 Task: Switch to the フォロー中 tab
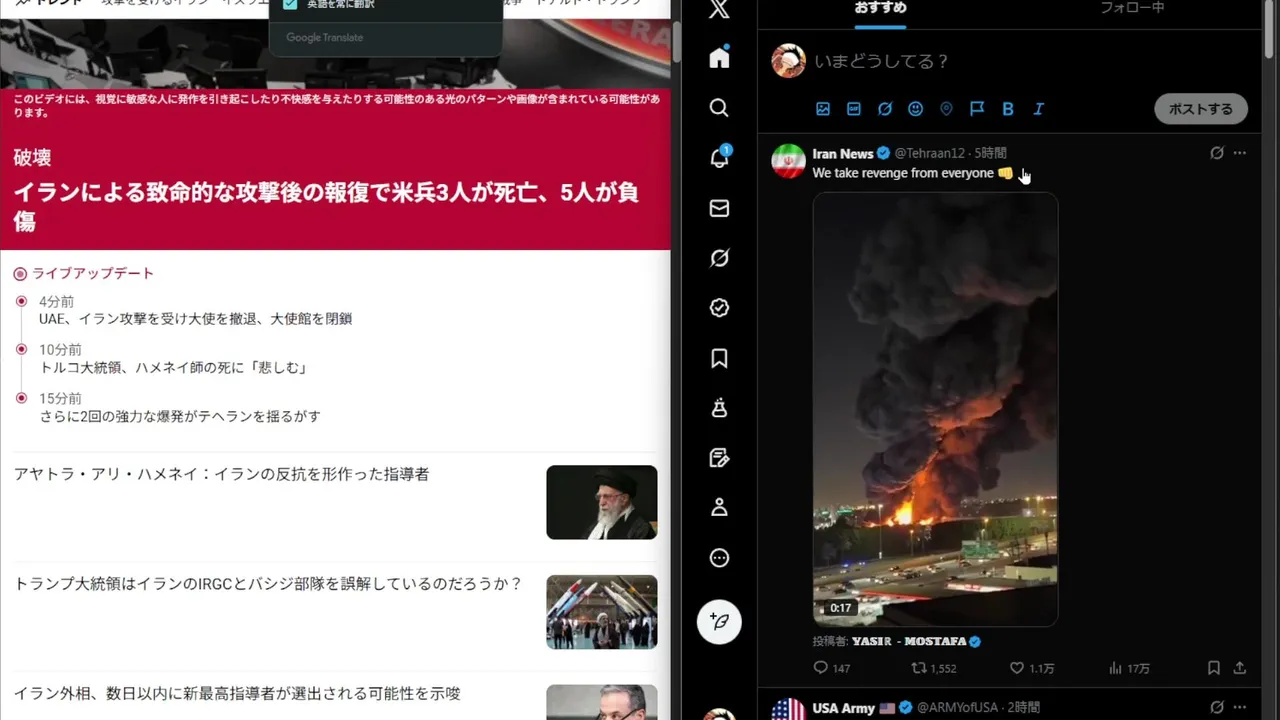[1132, 9]
